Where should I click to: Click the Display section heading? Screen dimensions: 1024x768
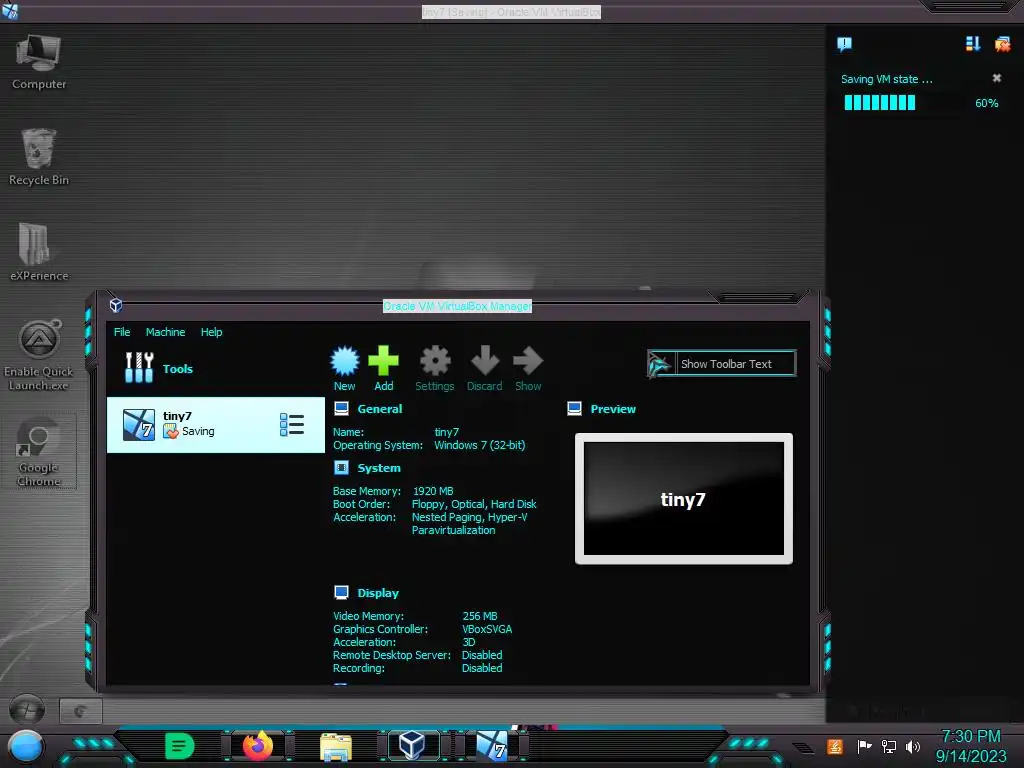pyautogui.click(x=377, y=592)
